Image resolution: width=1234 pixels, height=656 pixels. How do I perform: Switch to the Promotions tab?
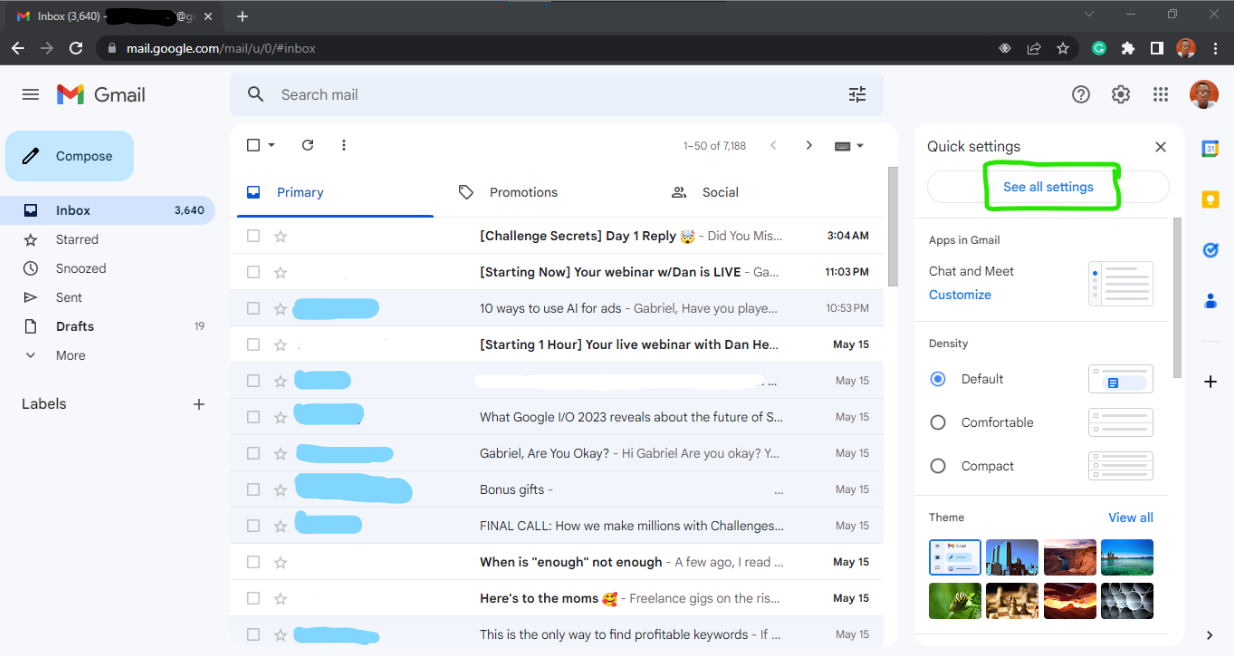[x=523, y=192]
